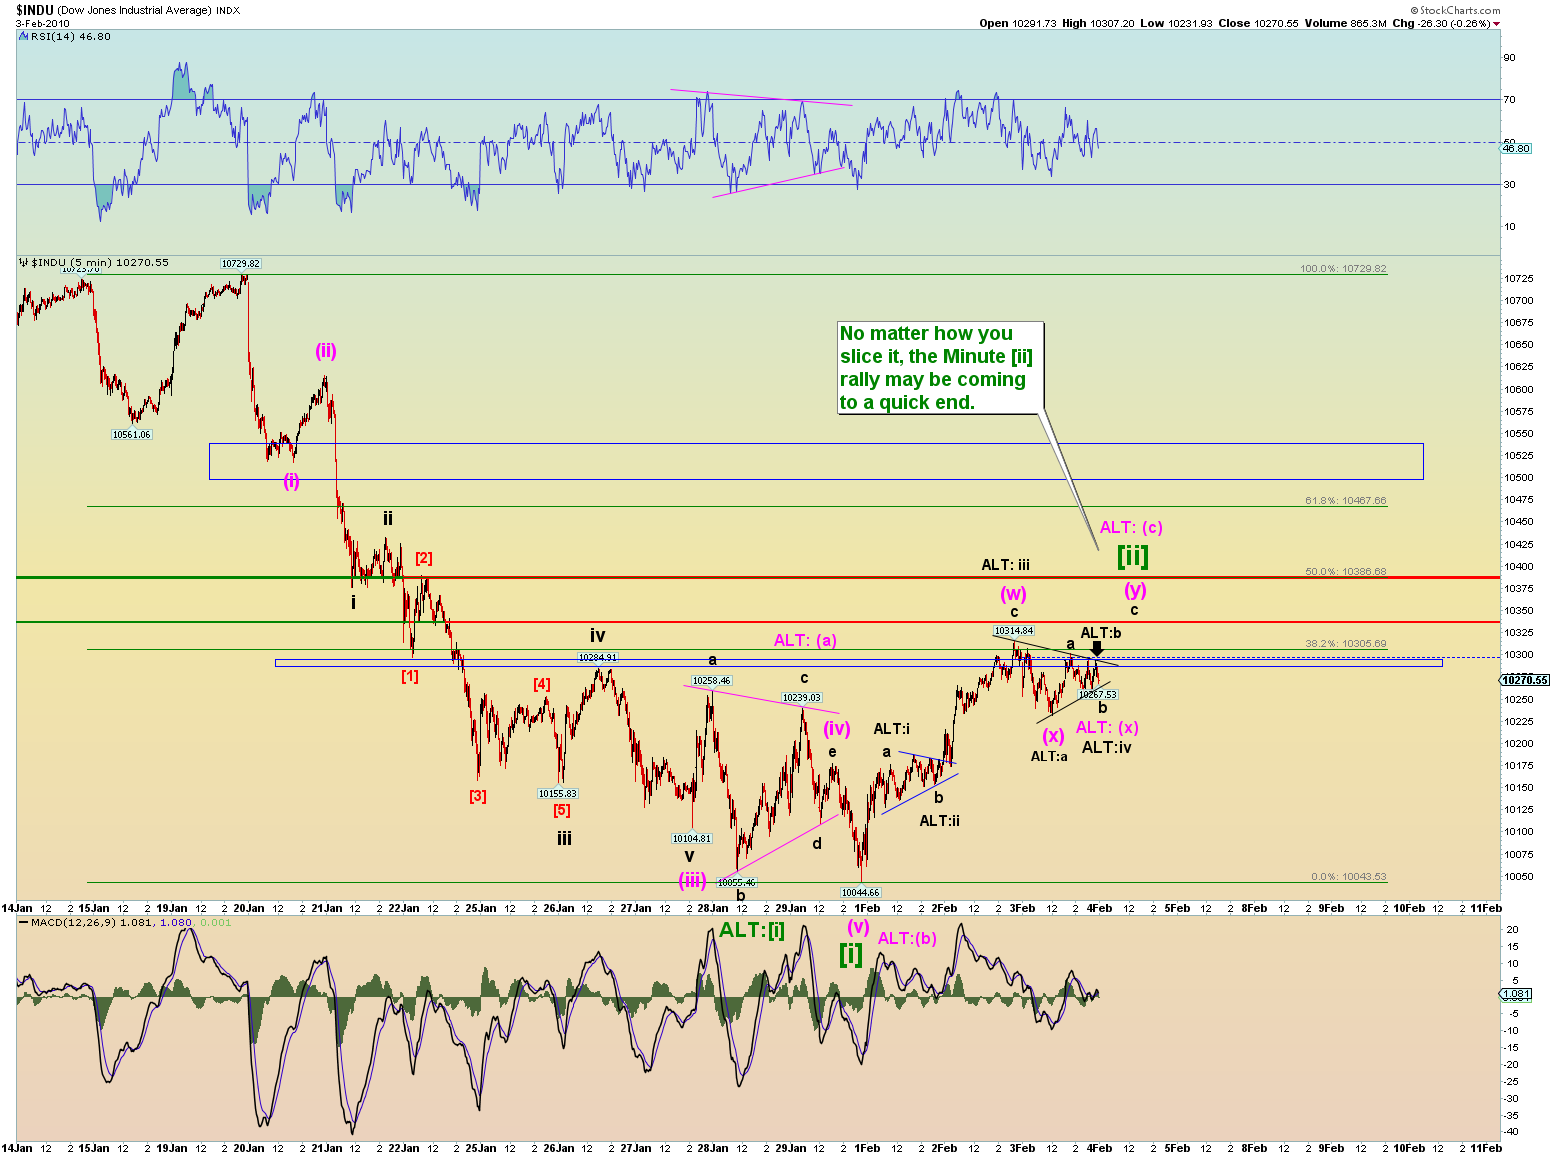The width and height of the screenshot is (1550, 1157).
Task: Click the red "[2]" wave label
Action: point(424,558)
